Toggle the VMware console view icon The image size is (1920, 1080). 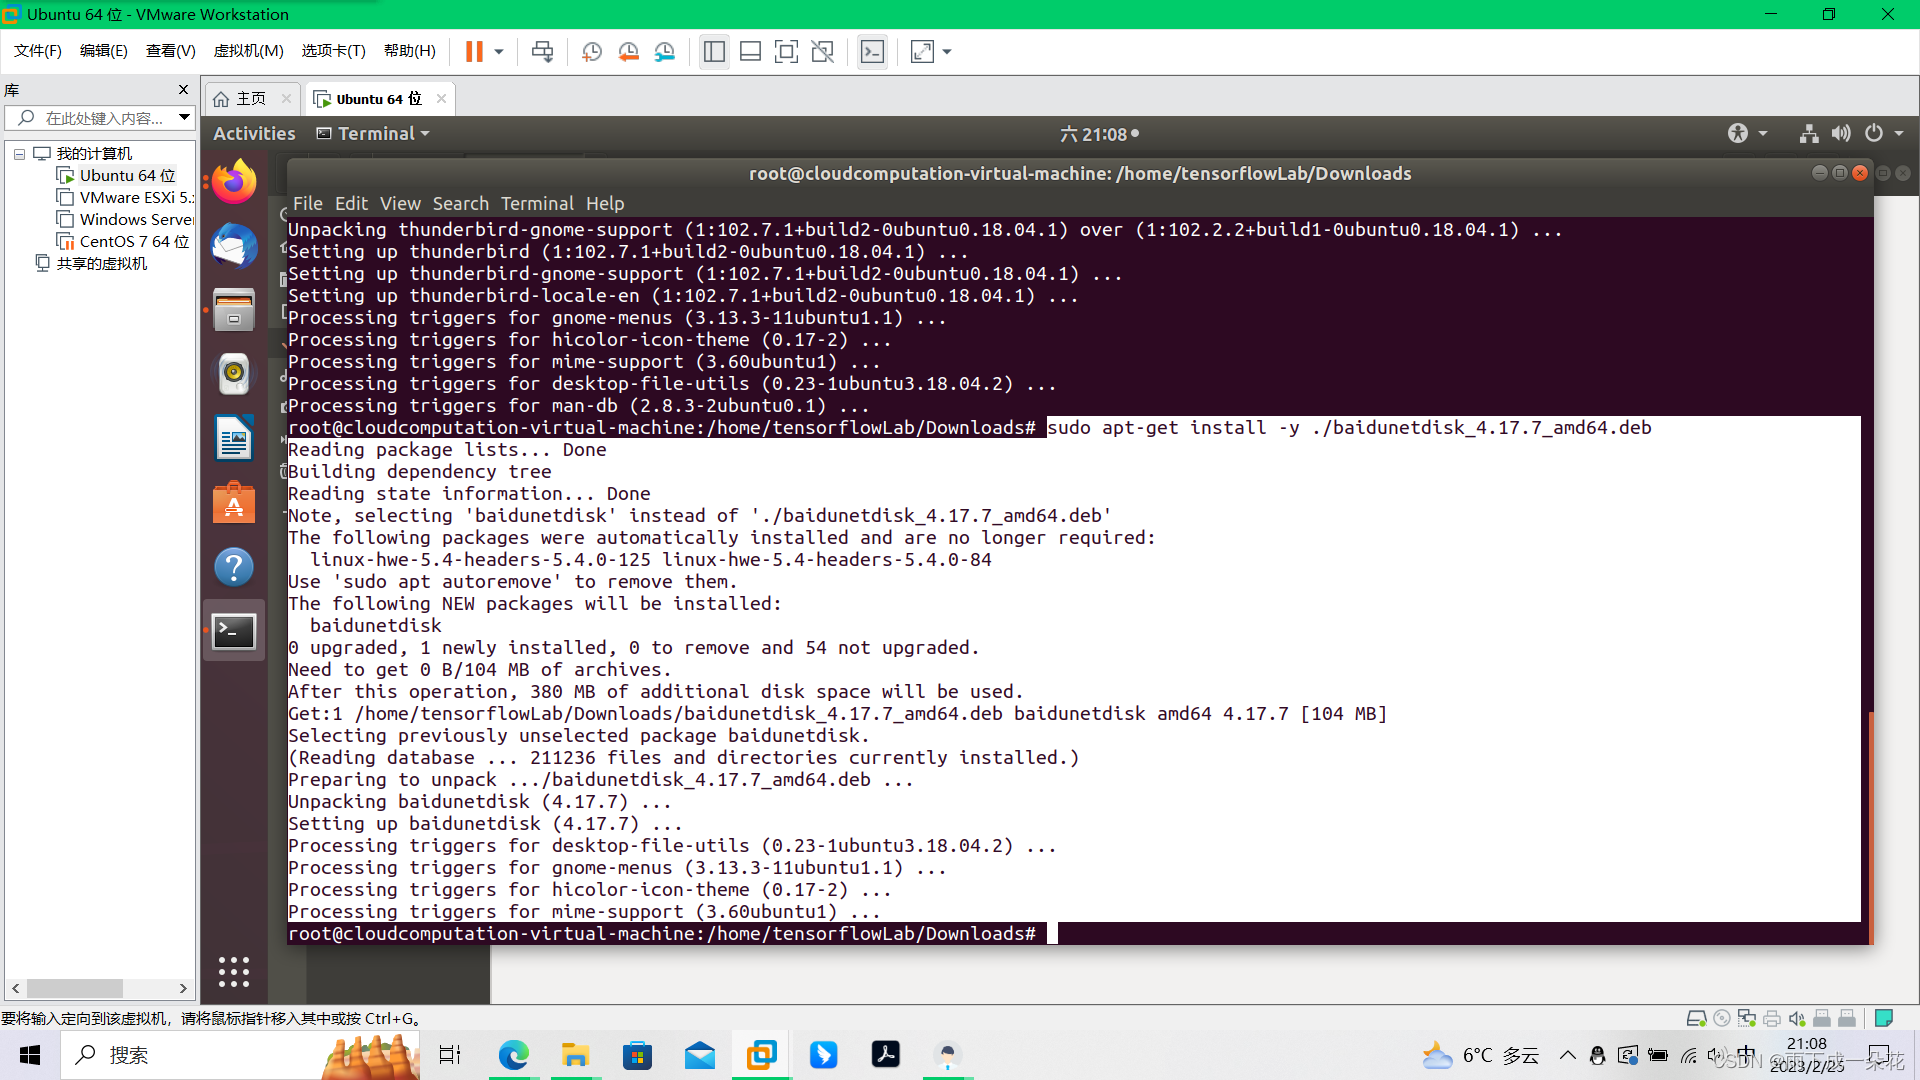872,52
